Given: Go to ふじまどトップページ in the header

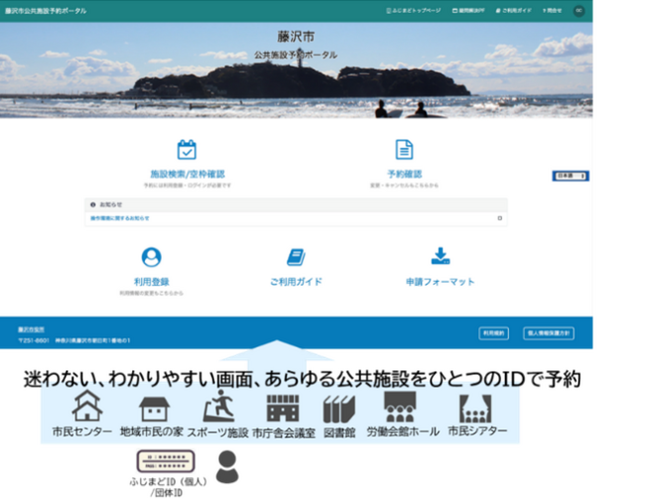Looking at the screenshot, I should click(x=413, y=11).
